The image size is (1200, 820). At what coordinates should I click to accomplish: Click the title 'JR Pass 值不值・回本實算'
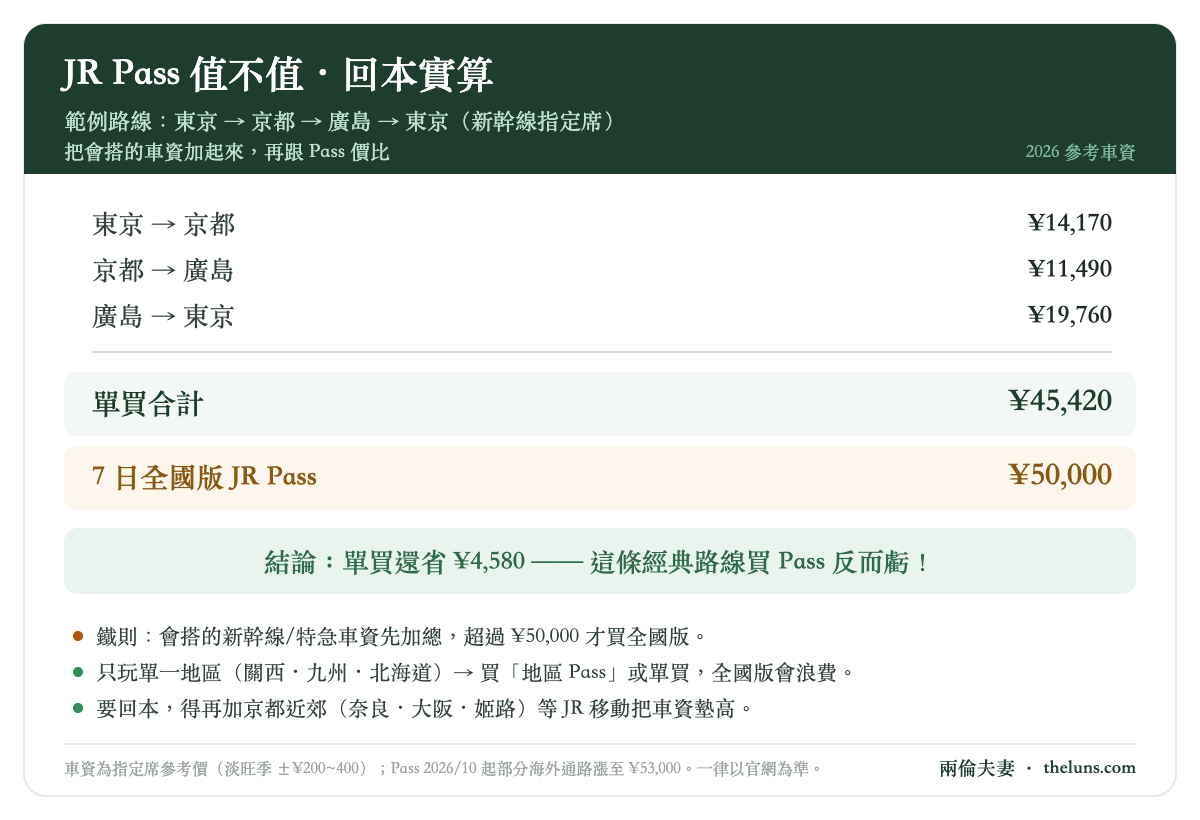[278, 75]
